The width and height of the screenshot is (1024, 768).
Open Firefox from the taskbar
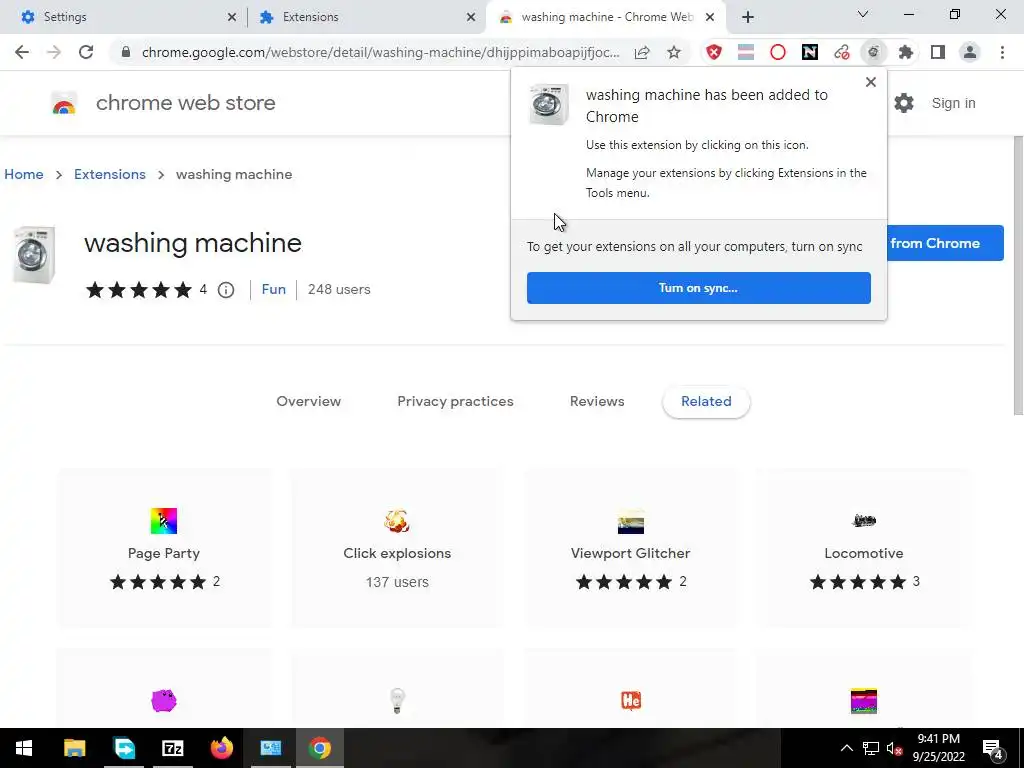(222, 748)
